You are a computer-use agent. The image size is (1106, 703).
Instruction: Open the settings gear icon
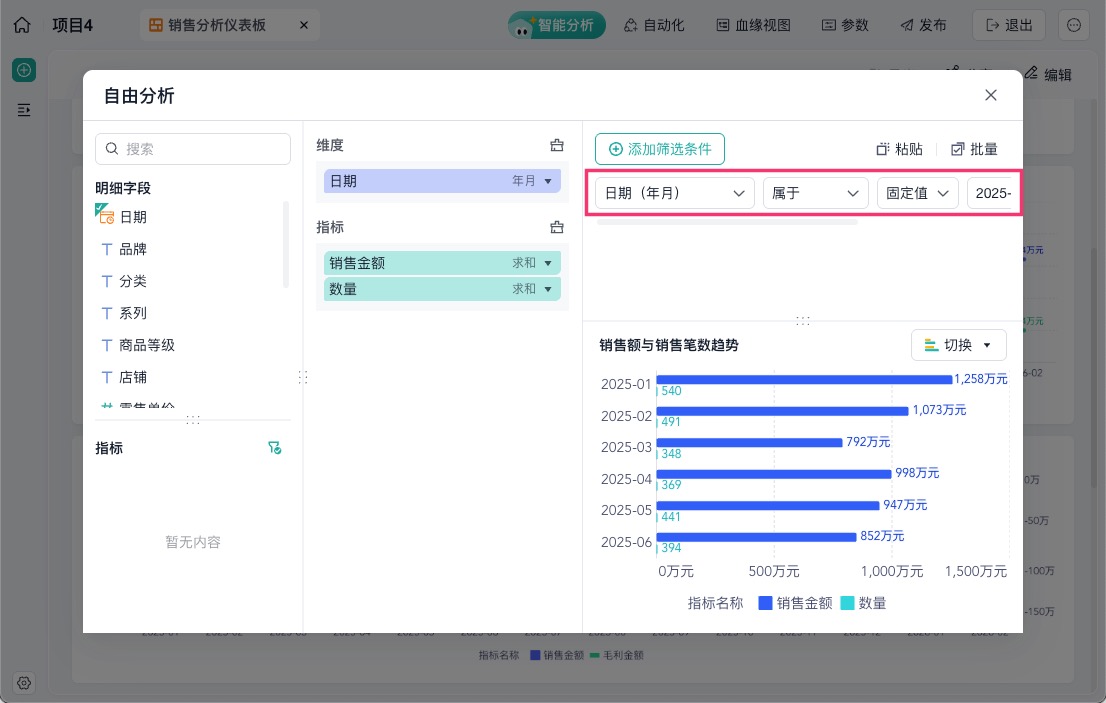(x=24, y=683)
